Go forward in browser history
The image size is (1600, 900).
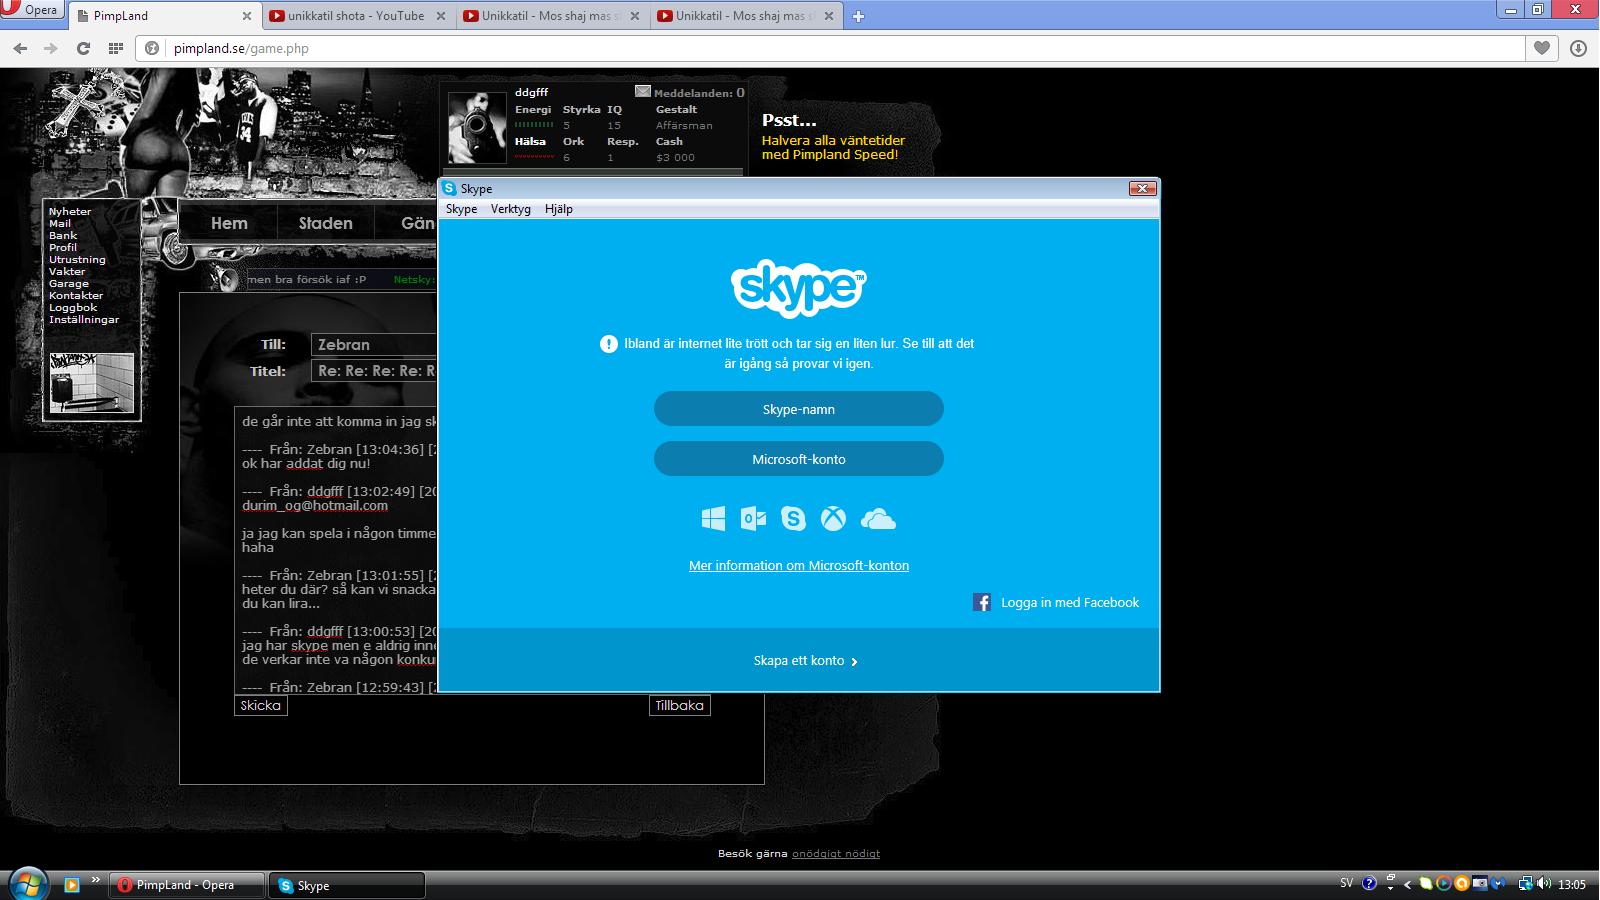click(x=51, y=48)
